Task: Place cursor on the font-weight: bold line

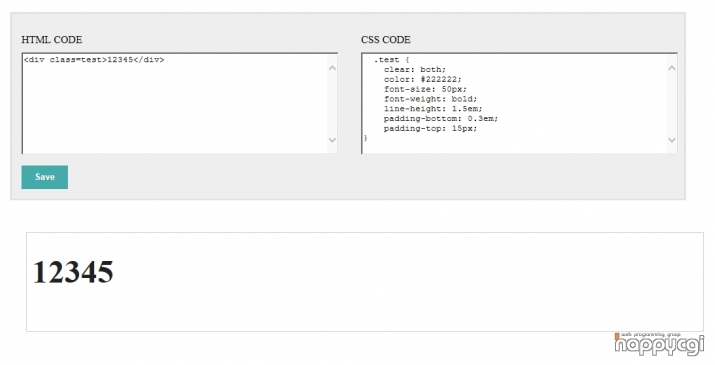Action: point(430,99)
